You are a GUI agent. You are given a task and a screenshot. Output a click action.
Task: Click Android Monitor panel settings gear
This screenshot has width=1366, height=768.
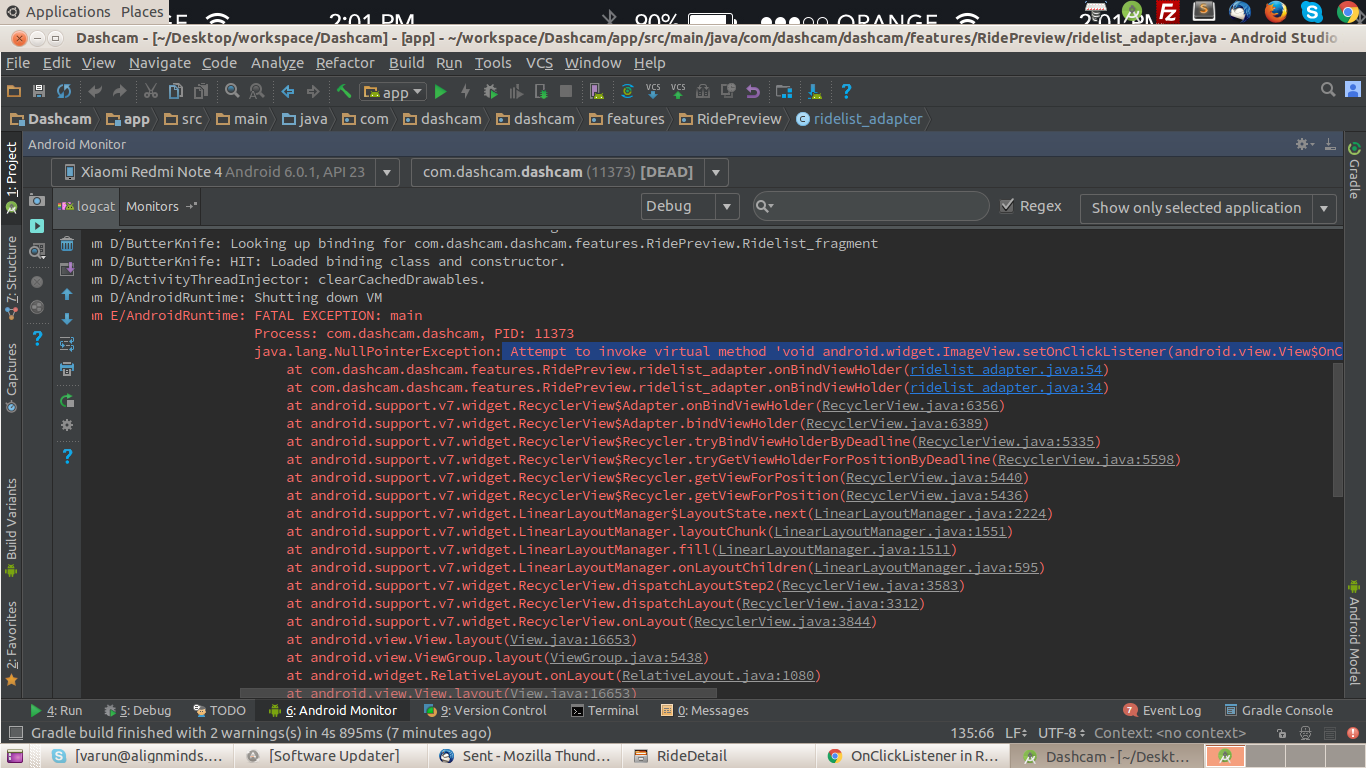[1304, 144]
